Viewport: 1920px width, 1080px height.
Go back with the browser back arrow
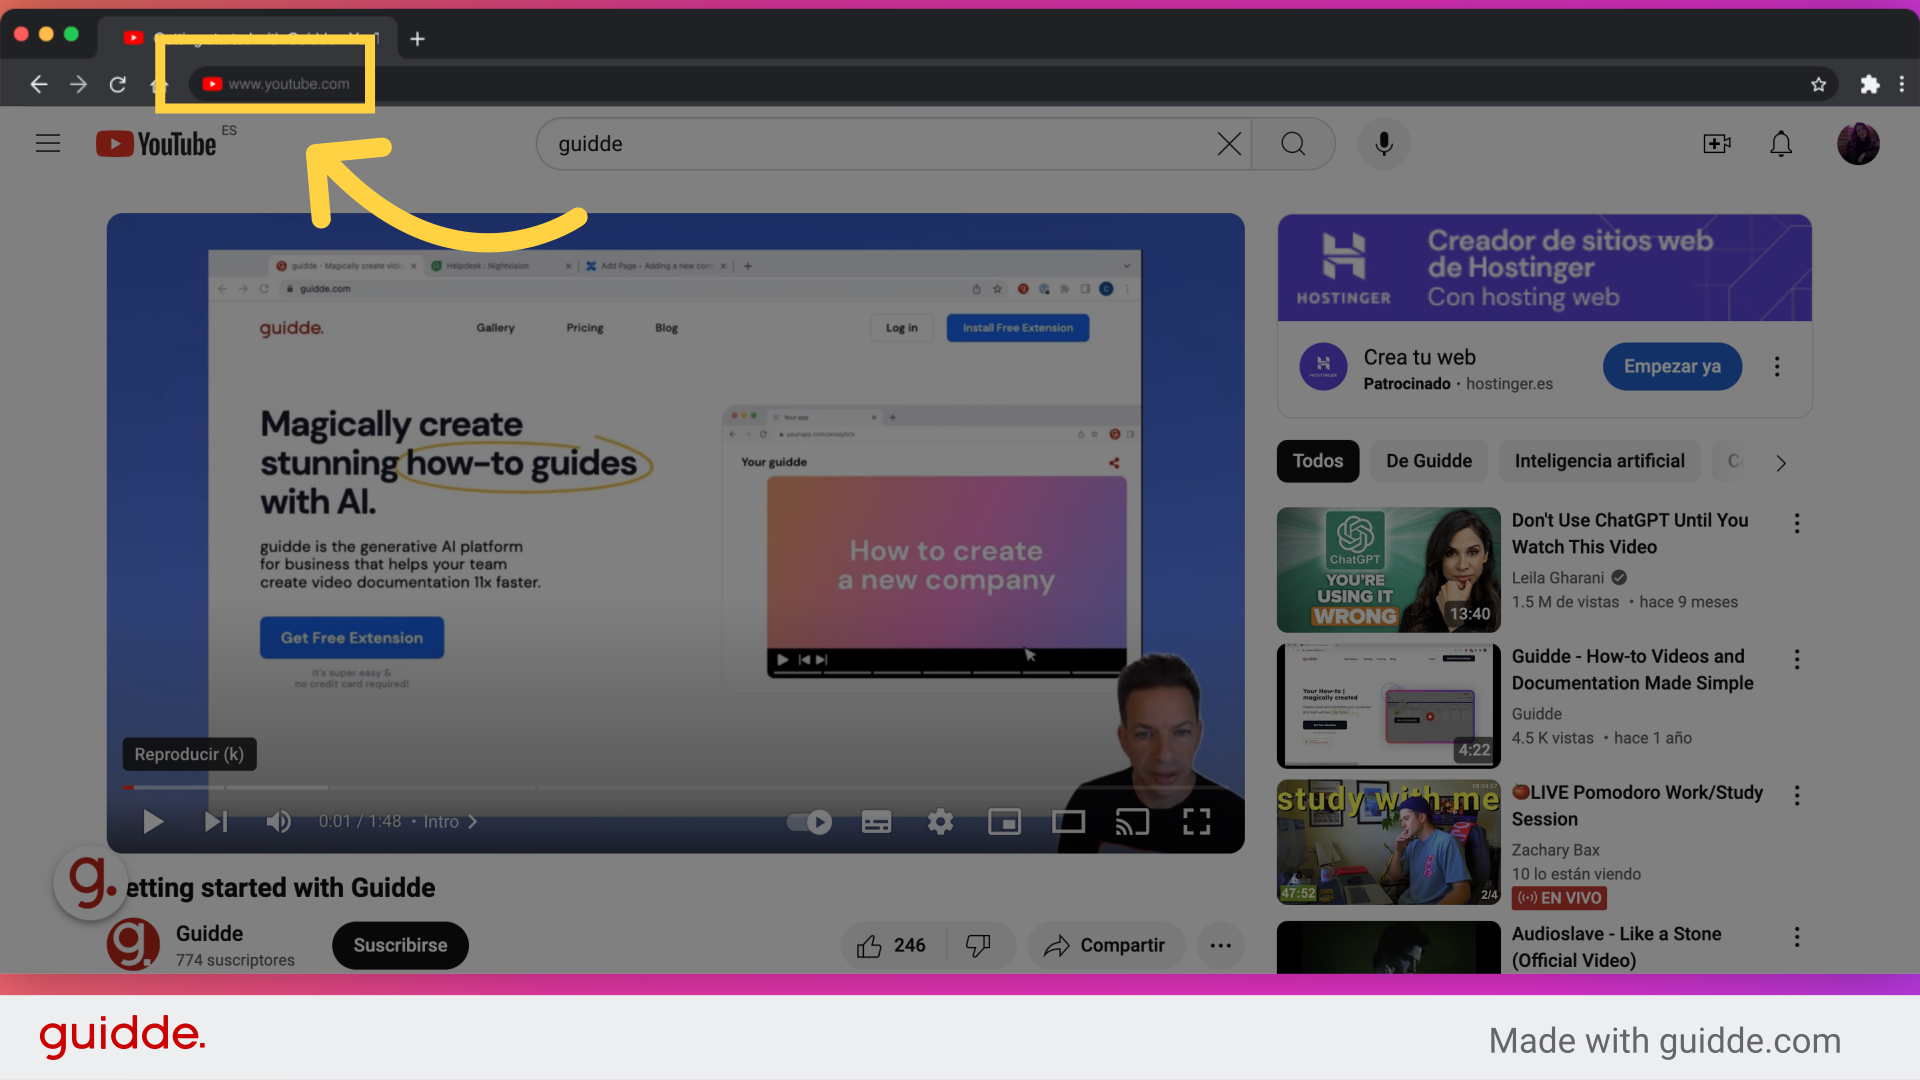39,84
